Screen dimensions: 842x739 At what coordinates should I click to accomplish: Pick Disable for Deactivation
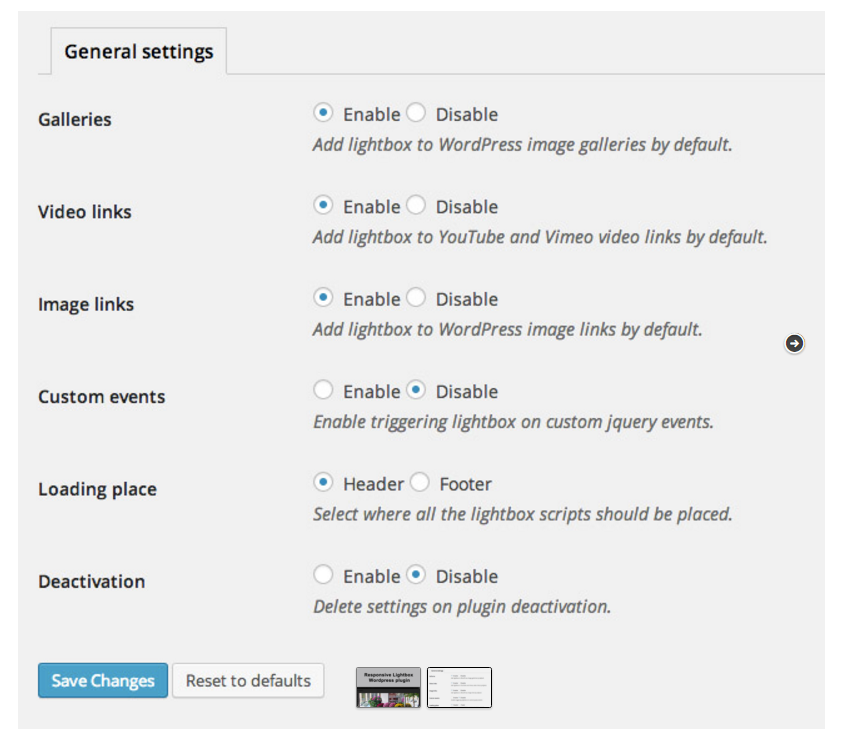pyautogui.click(x=416, y=575)
